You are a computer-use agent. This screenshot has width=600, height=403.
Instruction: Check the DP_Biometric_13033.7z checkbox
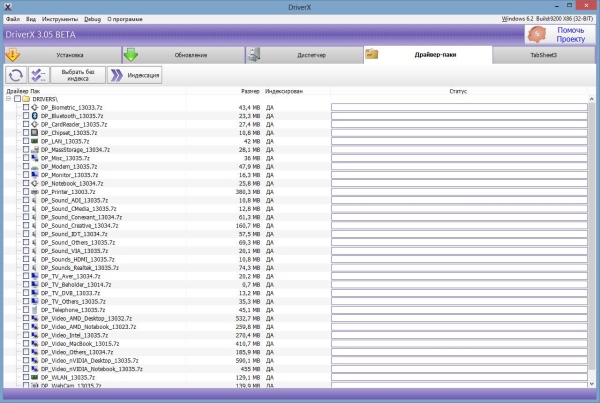26,107
